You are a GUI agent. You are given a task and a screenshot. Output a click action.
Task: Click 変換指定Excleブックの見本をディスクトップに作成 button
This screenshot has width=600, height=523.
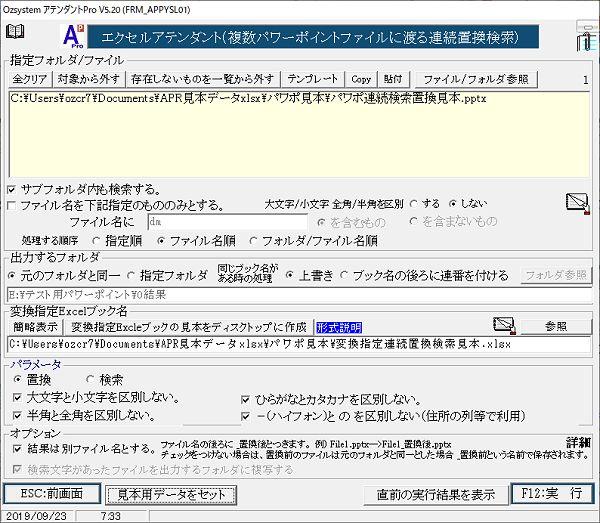189,327
